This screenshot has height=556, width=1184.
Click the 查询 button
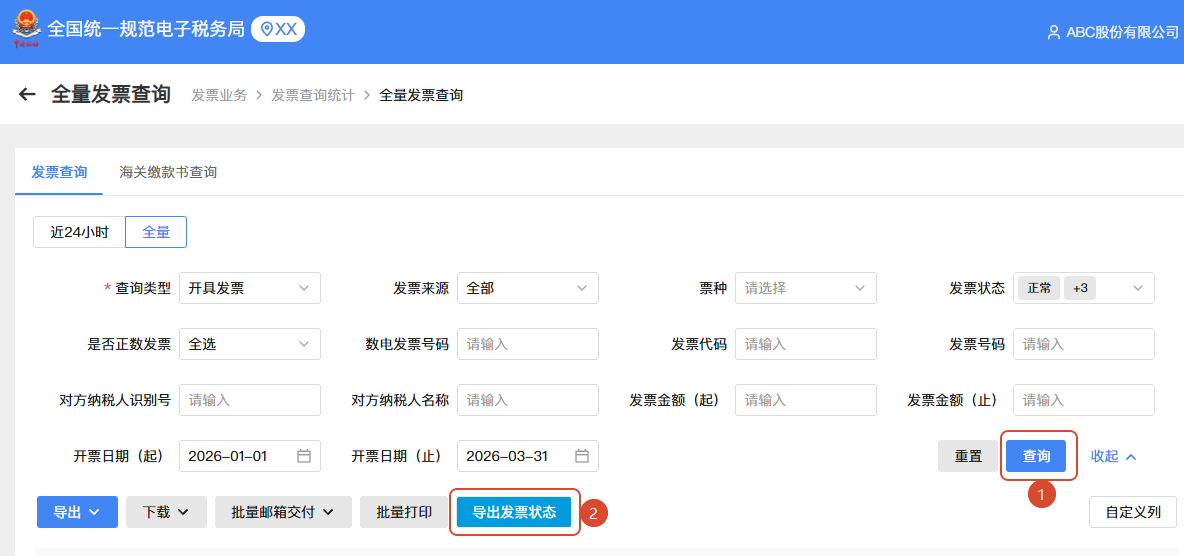[1036, 456]
